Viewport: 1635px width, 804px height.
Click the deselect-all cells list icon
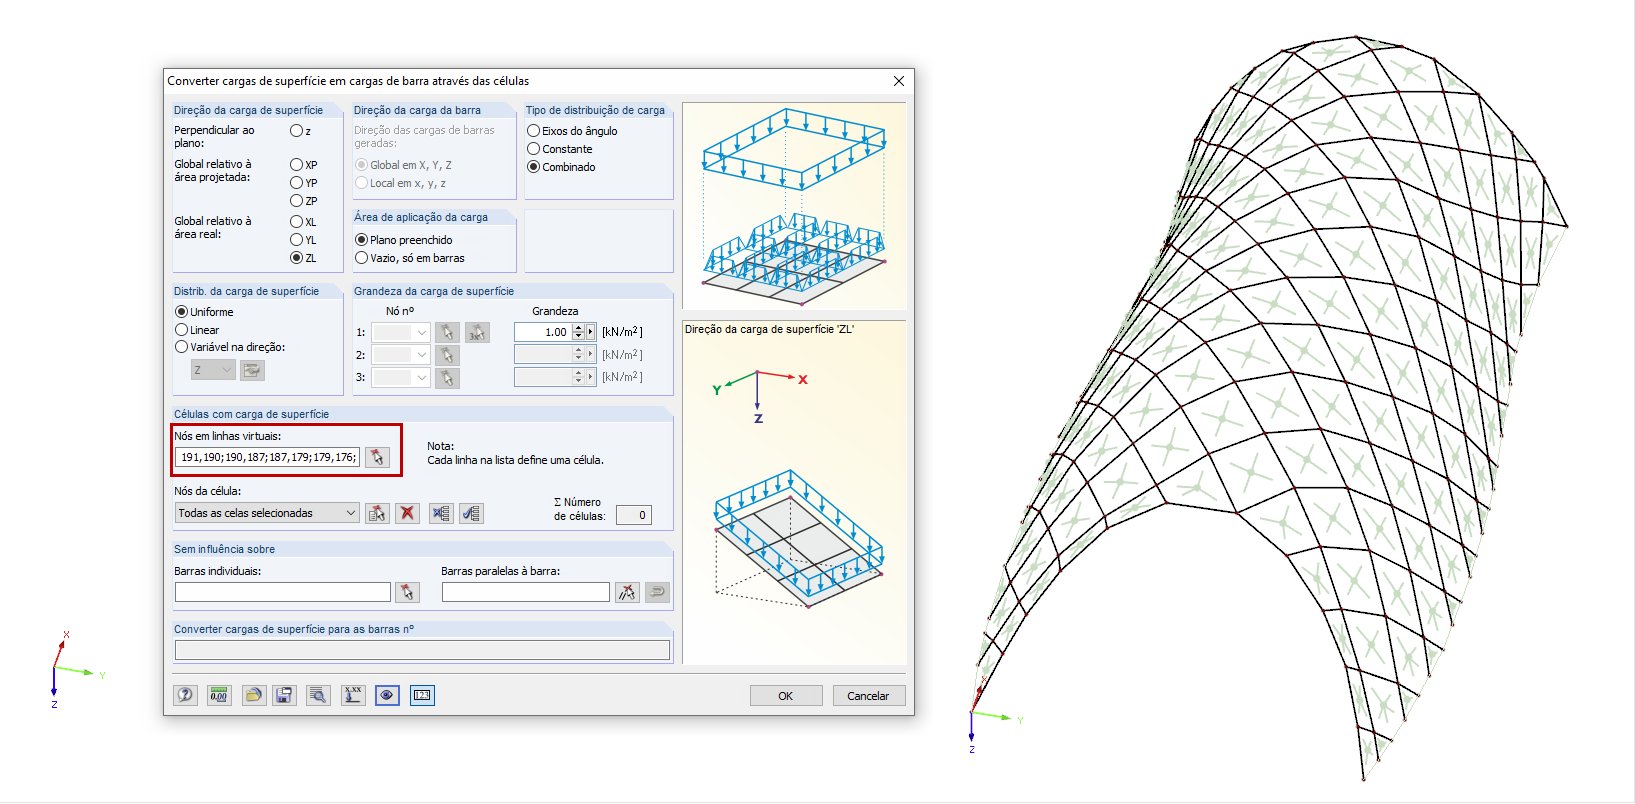click(441, 513)
